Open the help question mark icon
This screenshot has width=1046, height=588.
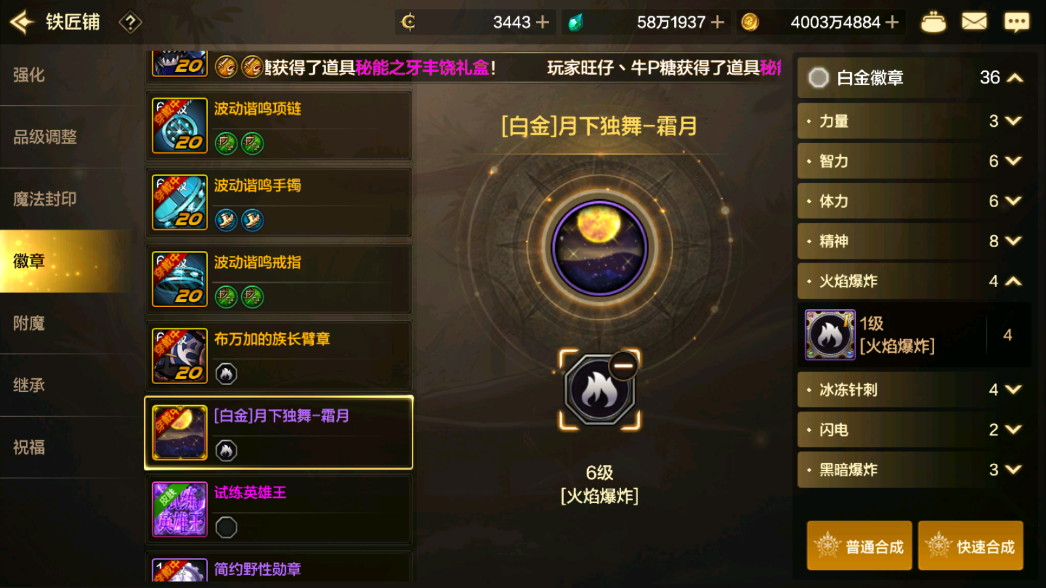tap(130, 23)
